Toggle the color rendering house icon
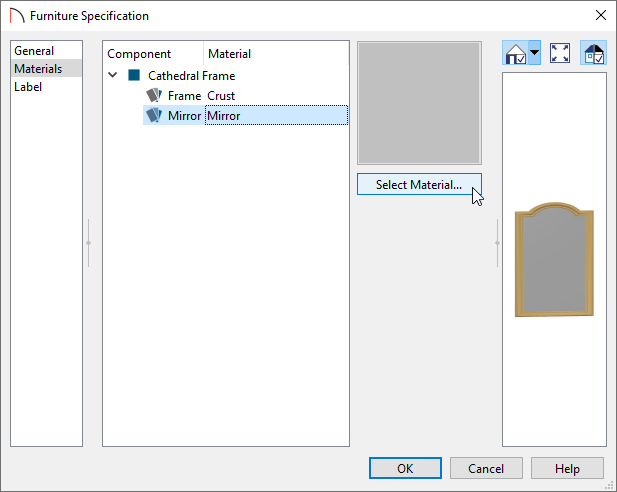The image size is (617, 492). (x=594, y=53)
